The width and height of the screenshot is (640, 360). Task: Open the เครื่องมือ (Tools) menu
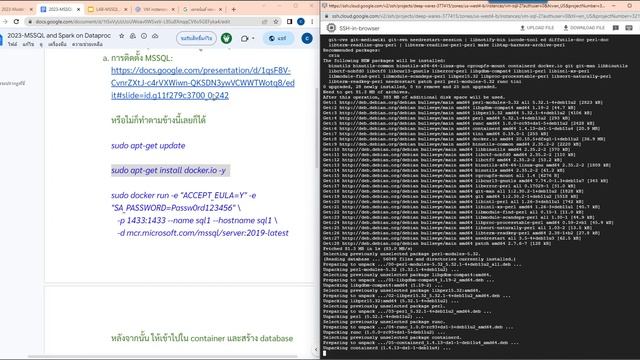tap(57, 44)
